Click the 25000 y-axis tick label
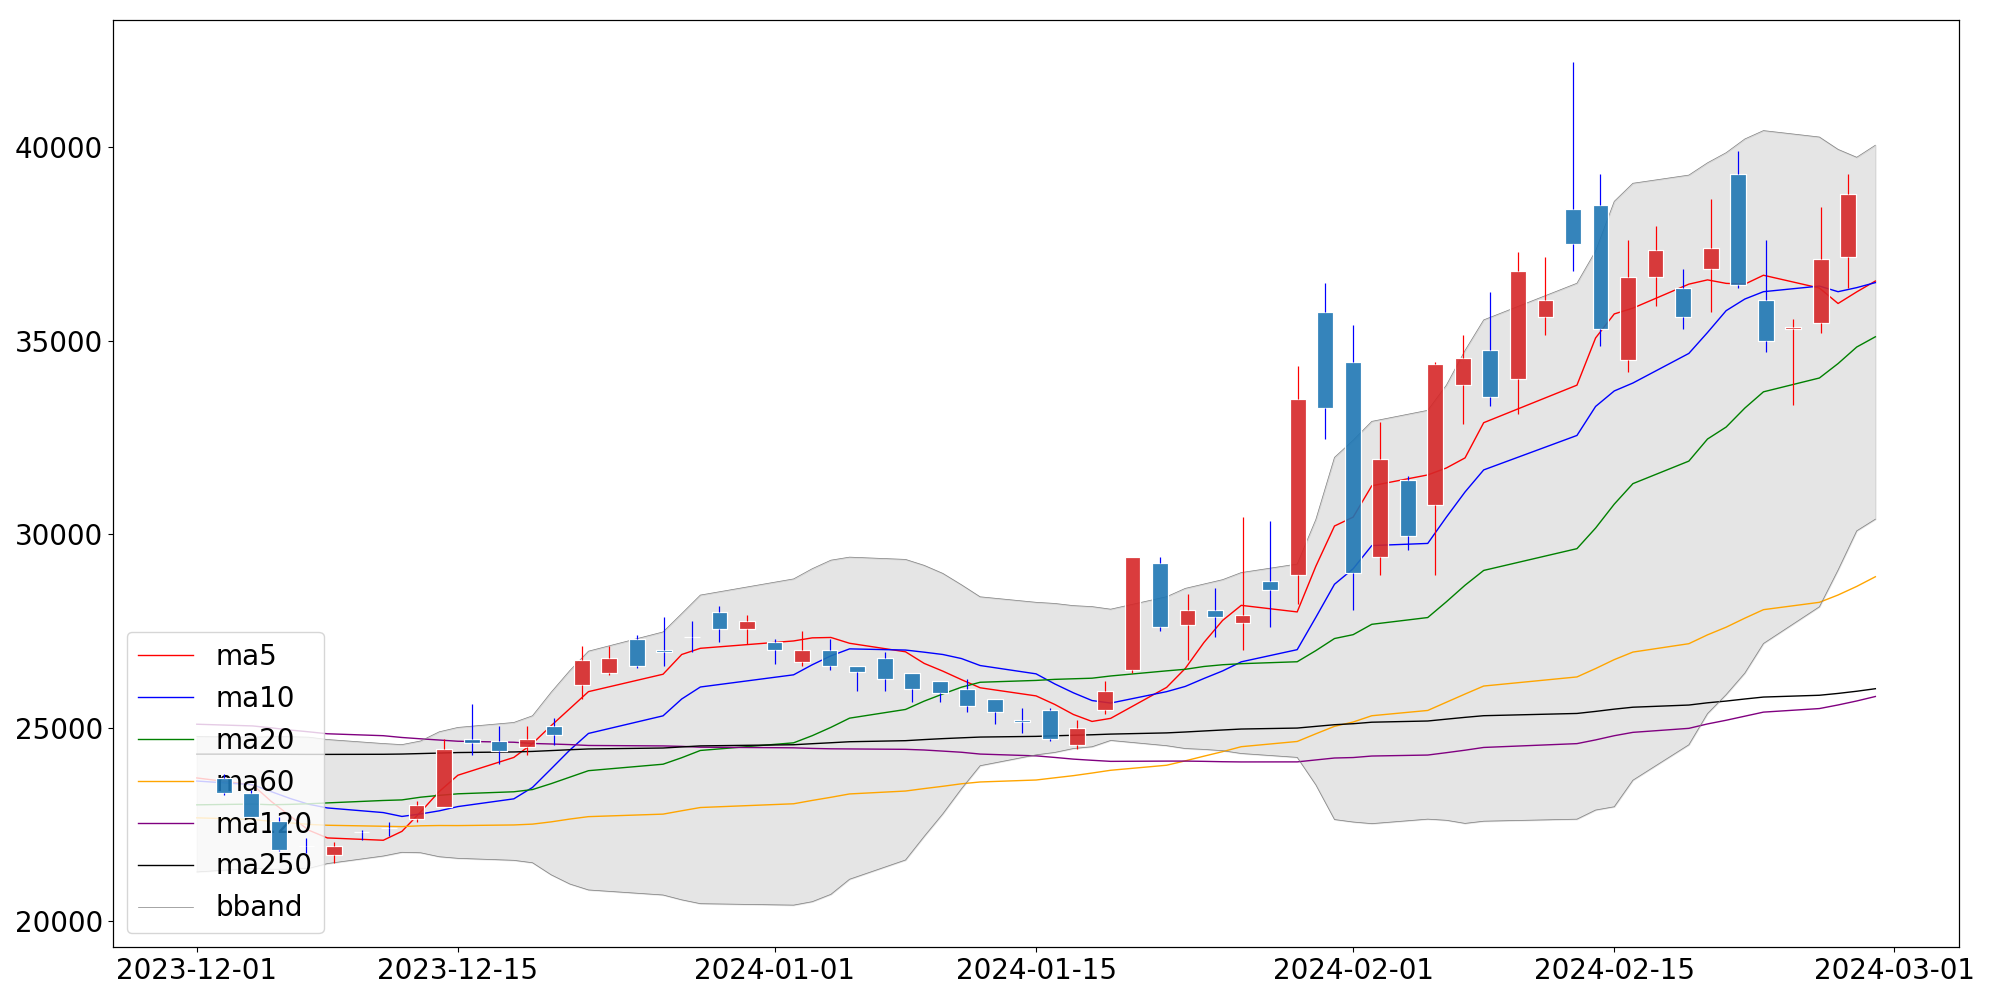The width and height of the screenshot is (2000, 1000). tap(59, 729)
